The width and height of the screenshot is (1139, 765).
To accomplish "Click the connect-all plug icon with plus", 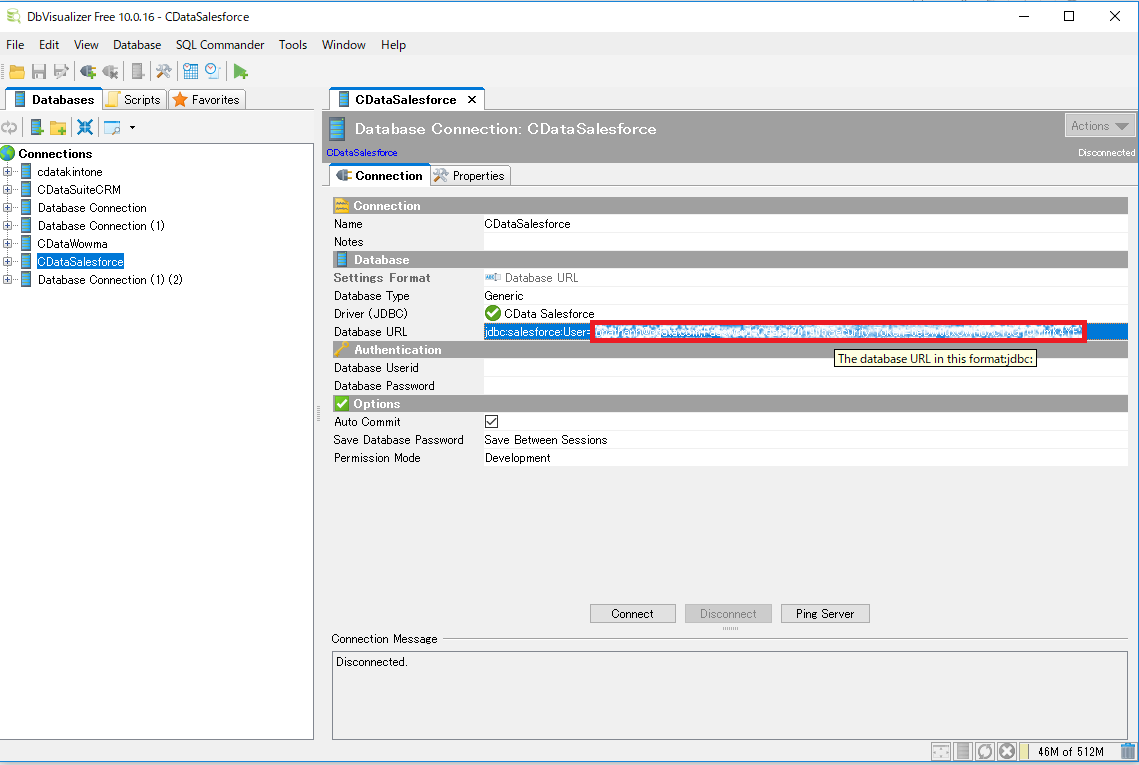I will coord(88,71).
